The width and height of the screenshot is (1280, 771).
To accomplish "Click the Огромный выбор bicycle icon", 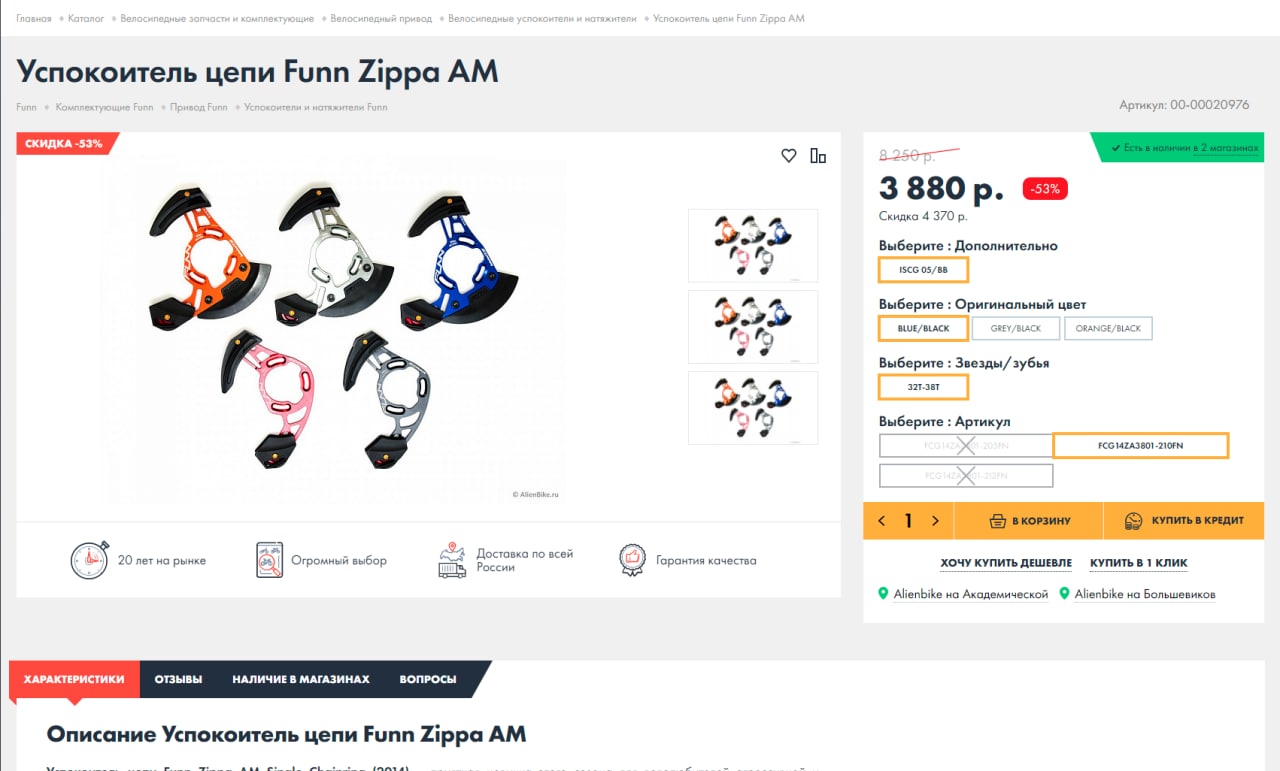I will (x=269, y=560).
